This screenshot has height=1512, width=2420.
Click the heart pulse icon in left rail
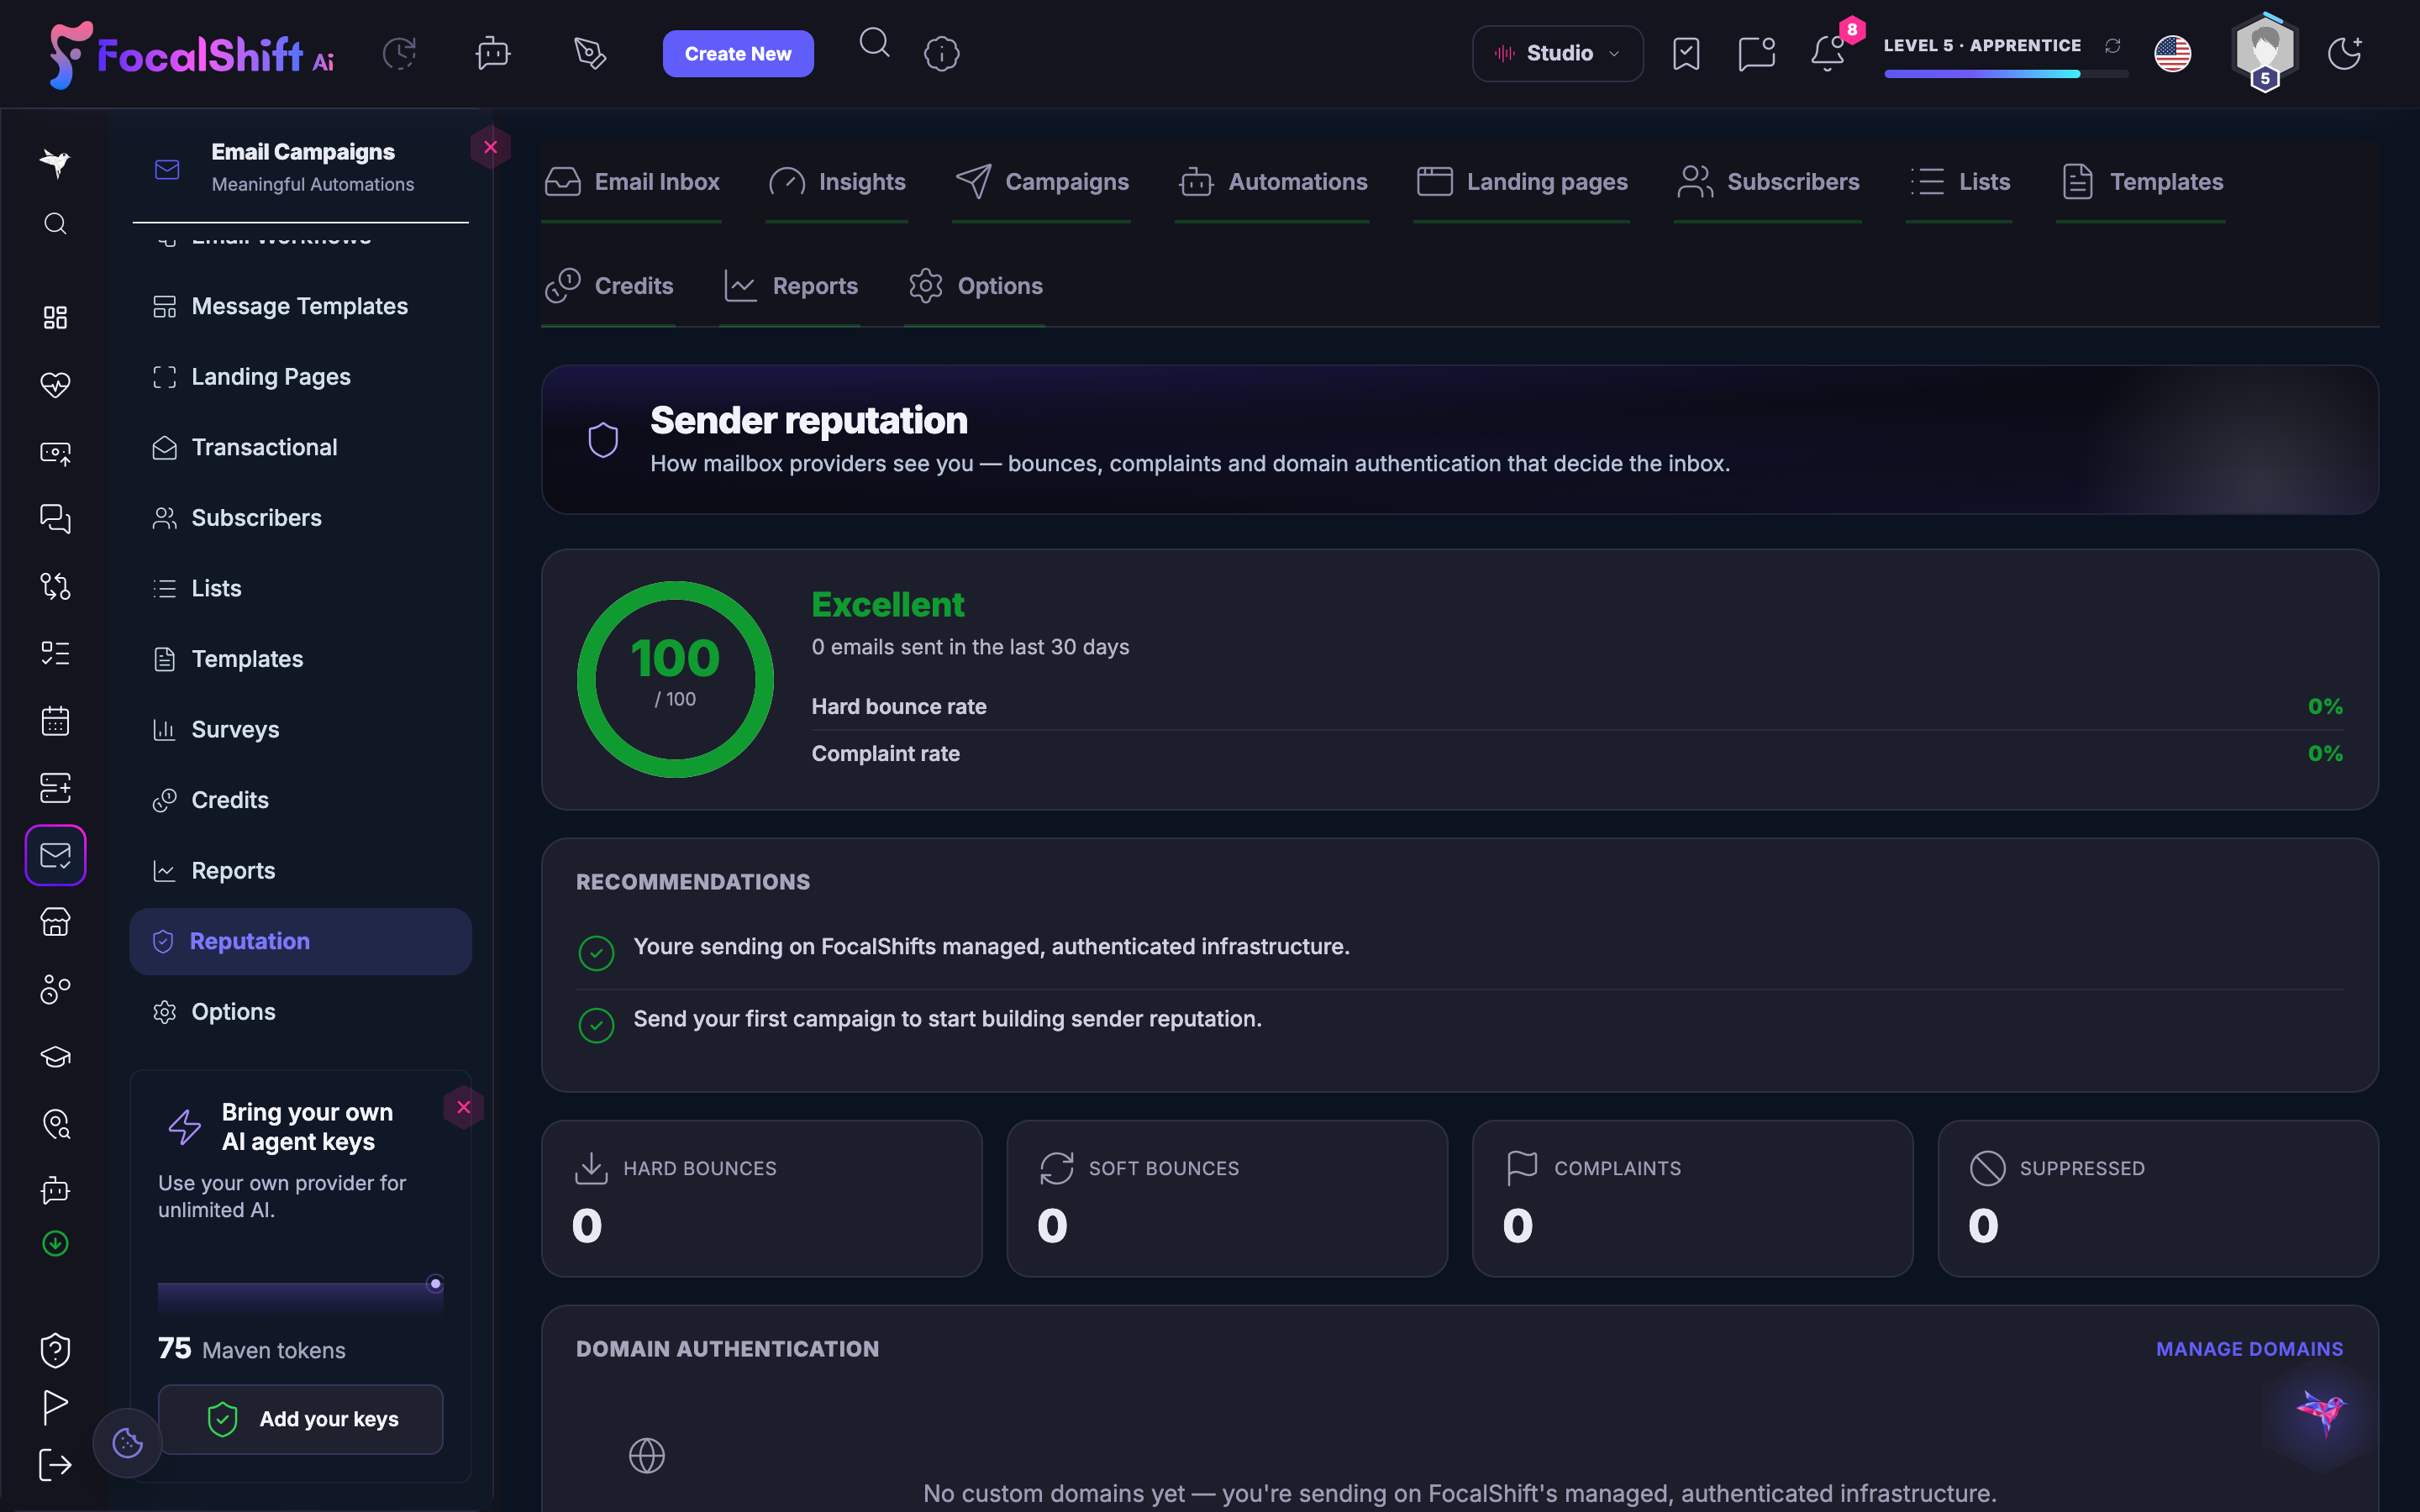(55, 385)
